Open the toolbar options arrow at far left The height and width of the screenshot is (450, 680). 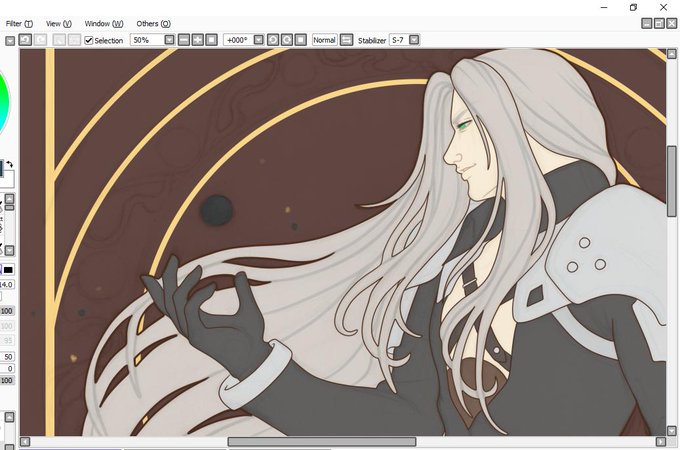pyautogui.click(x=10, y=41)
